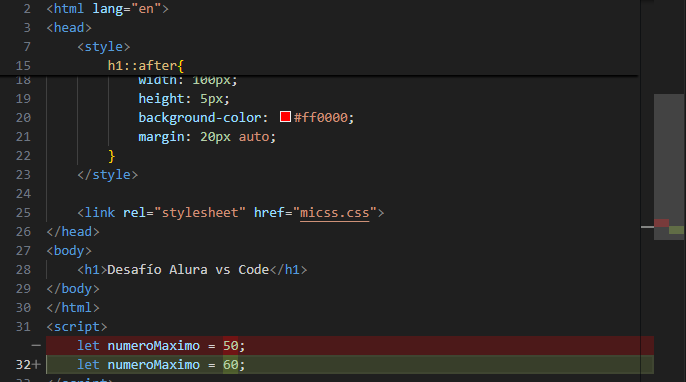Click sticky scroll line '<style>'

pyautogui.click(x=104, y=47)
